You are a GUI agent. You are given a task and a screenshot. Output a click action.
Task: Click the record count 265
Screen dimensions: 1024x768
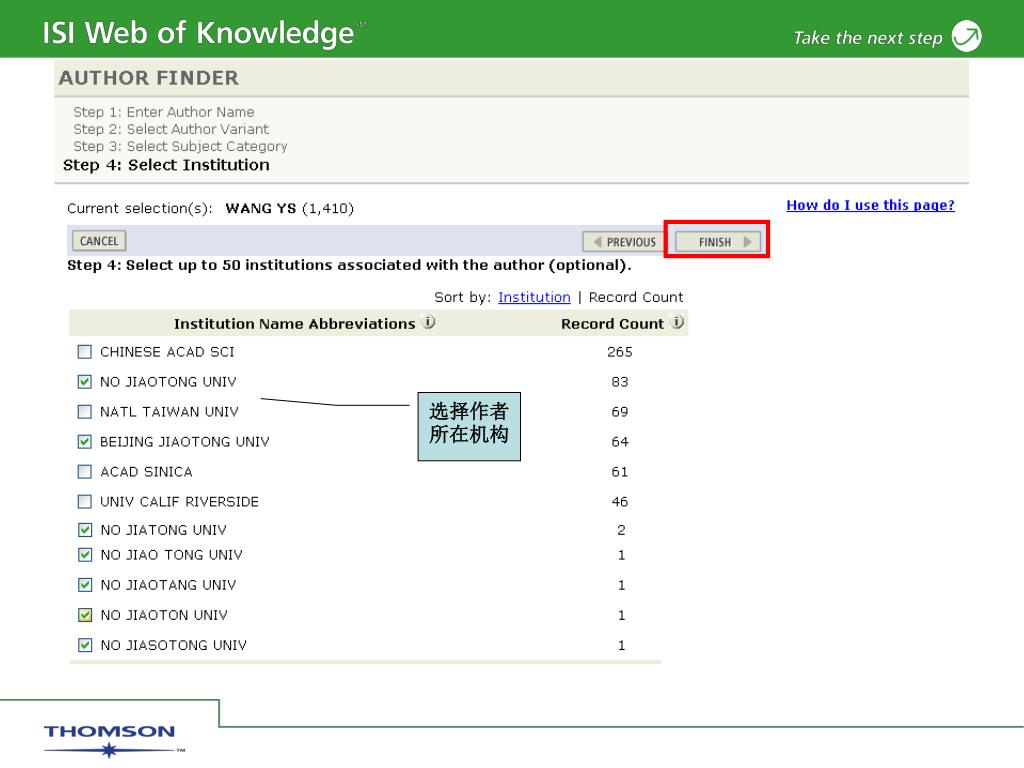coord(620,352)
